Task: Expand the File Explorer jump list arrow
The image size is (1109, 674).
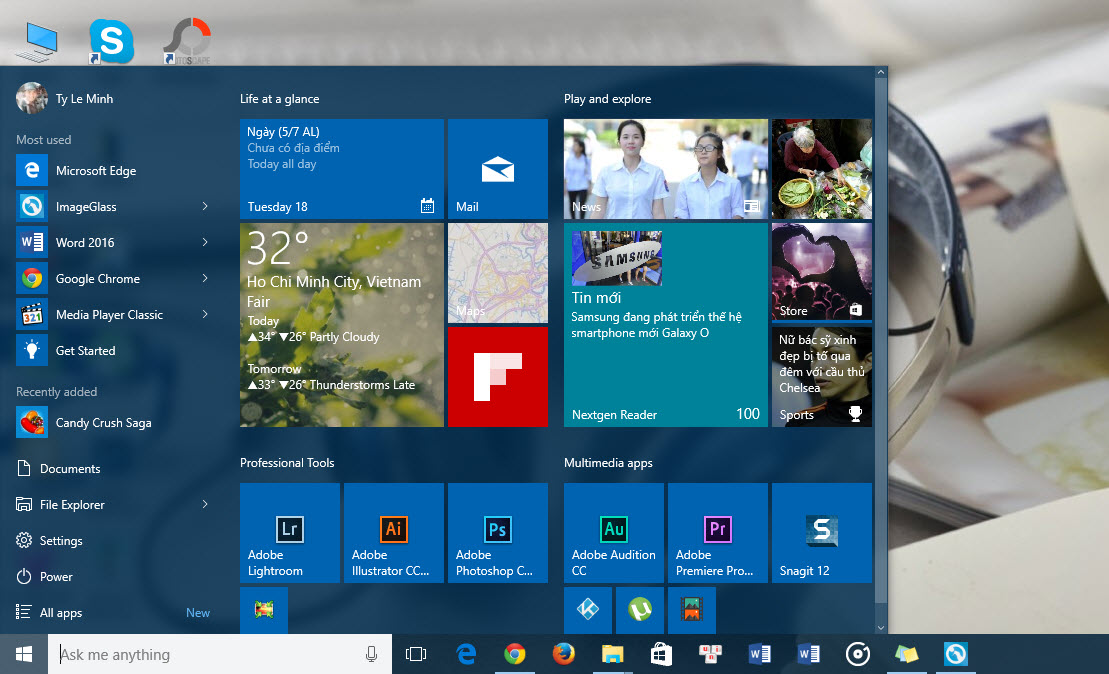Action: 205,504
